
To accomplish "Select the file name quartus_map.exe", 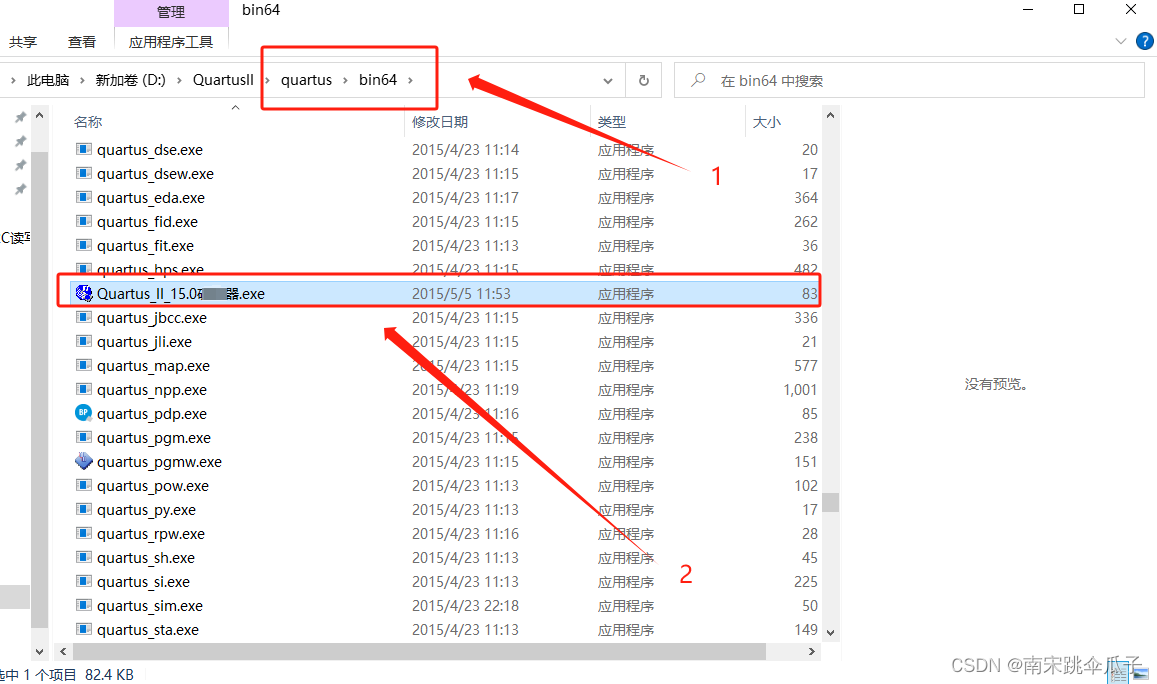I will click(153, 366).
